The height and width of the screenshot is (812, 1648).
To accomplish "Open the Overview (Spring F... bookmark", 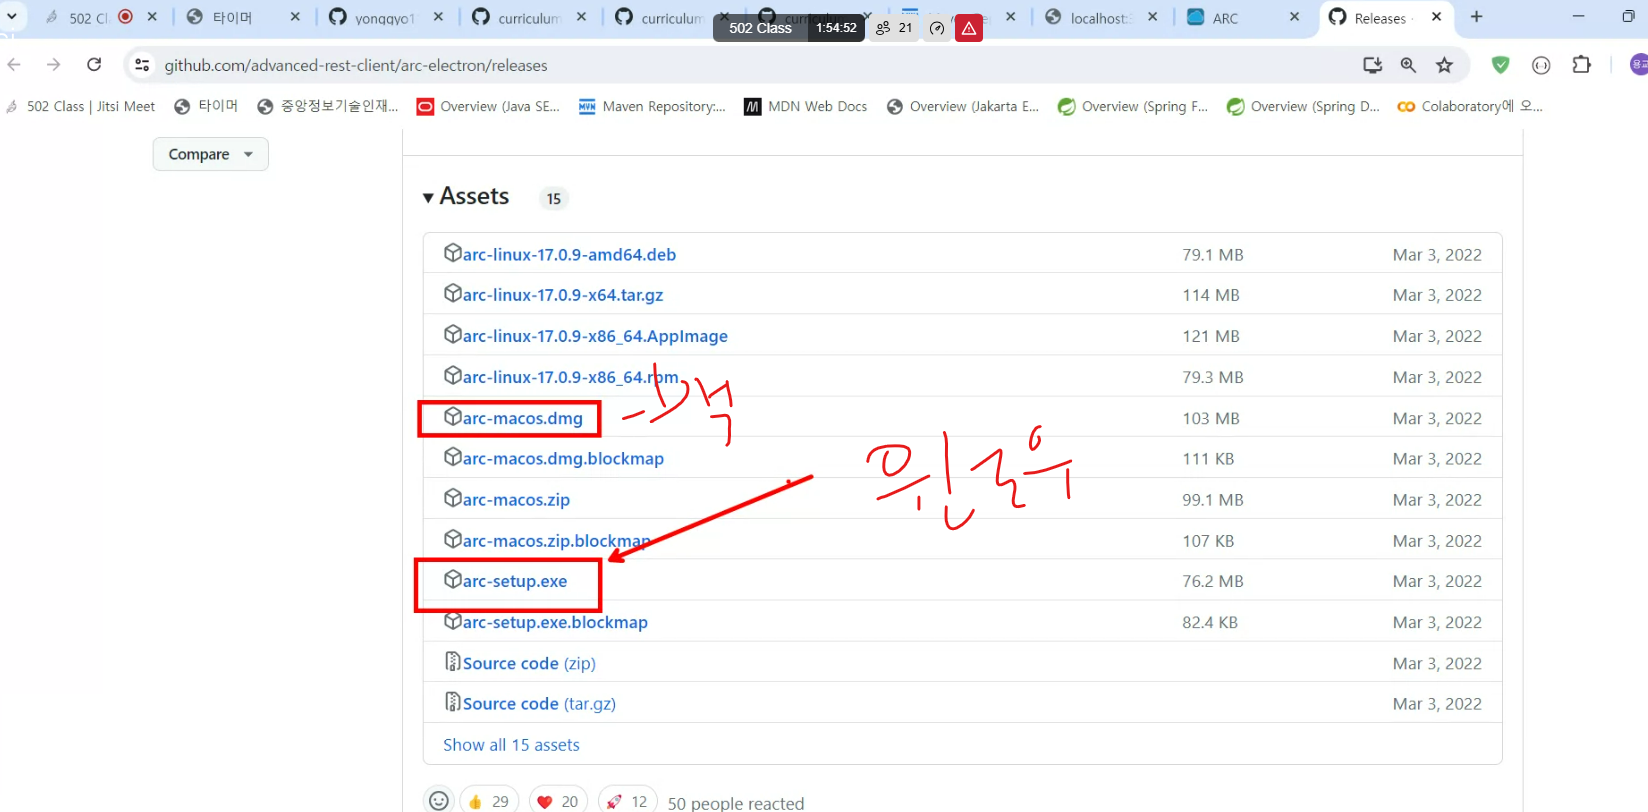I will (1133, 106).
